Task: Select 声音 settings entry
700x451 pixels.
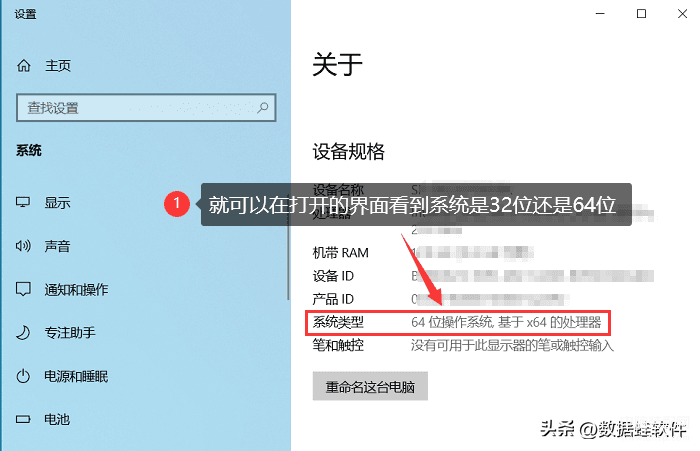Action: coord(57,246)
